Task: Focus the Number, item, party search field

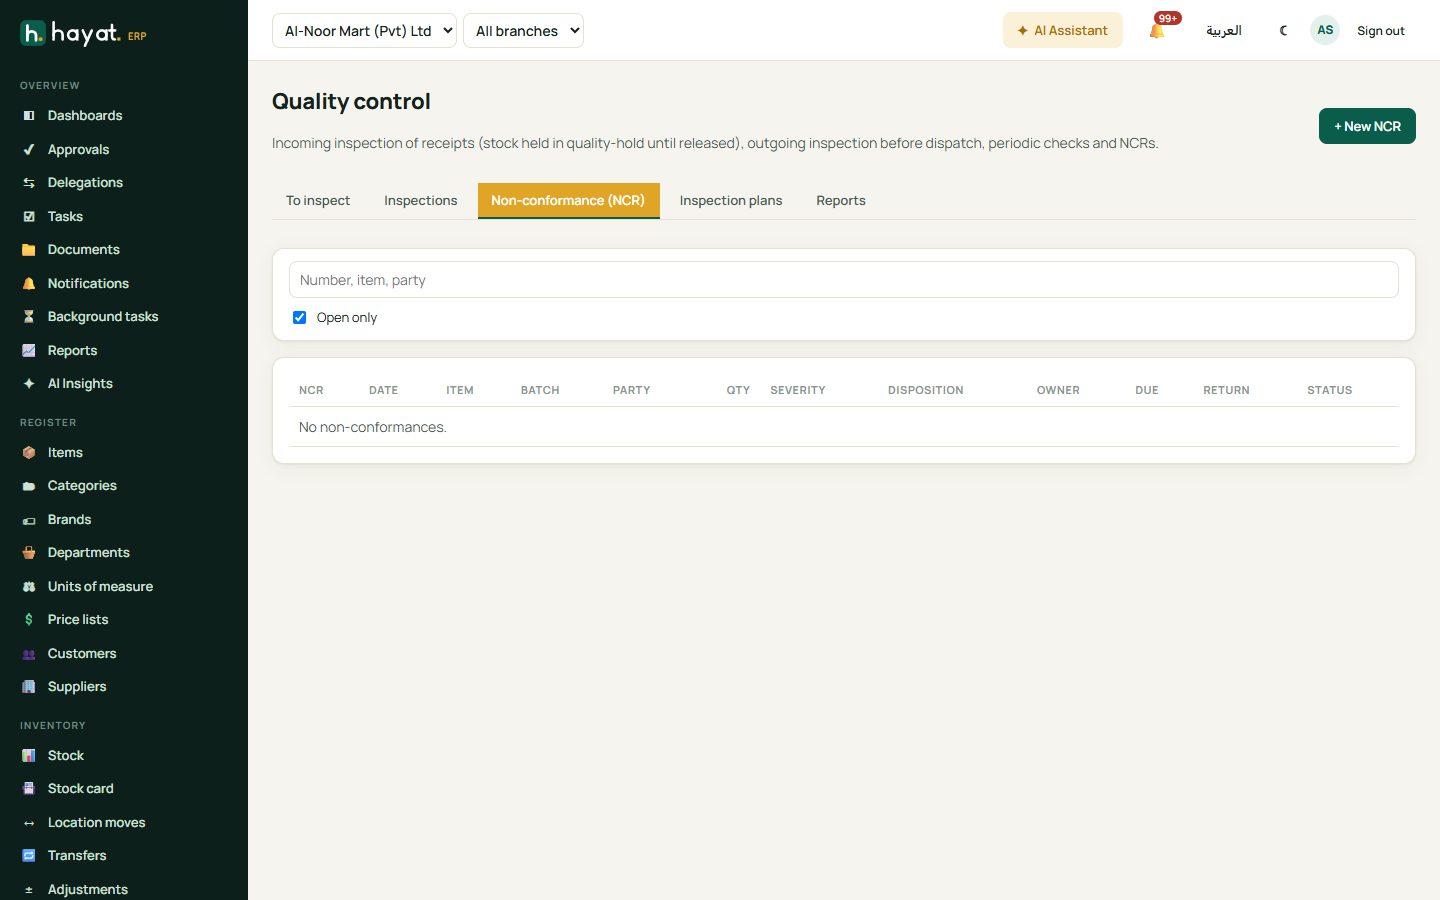Action: (x=843, y=280)
